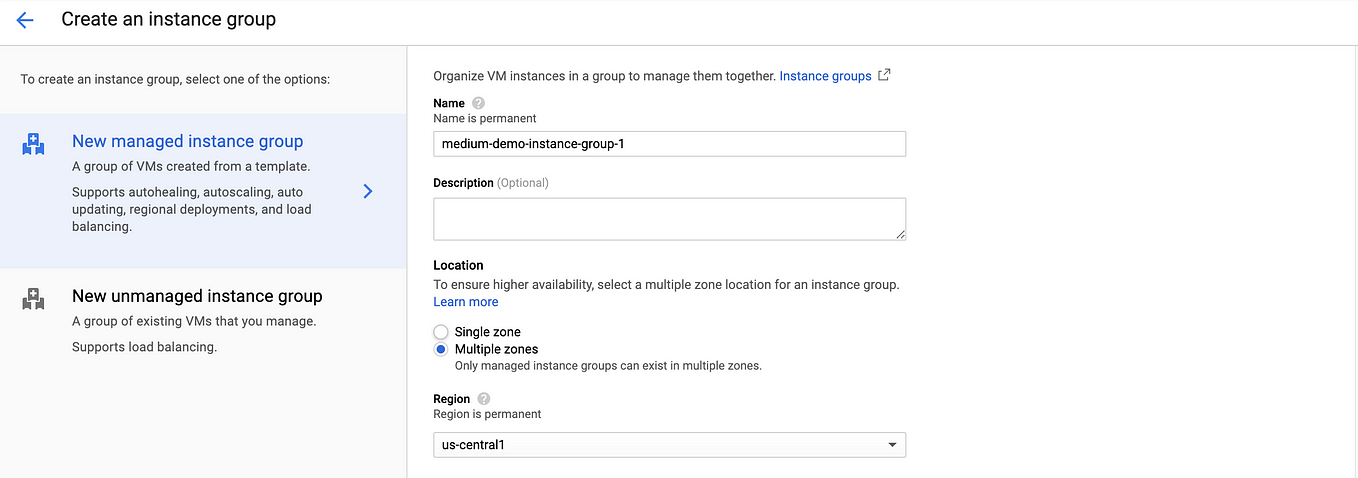The height and width of the screenshot is (478, 1358).
Task: Click the 'Create an instance group' title
Action: pos(169,19)
